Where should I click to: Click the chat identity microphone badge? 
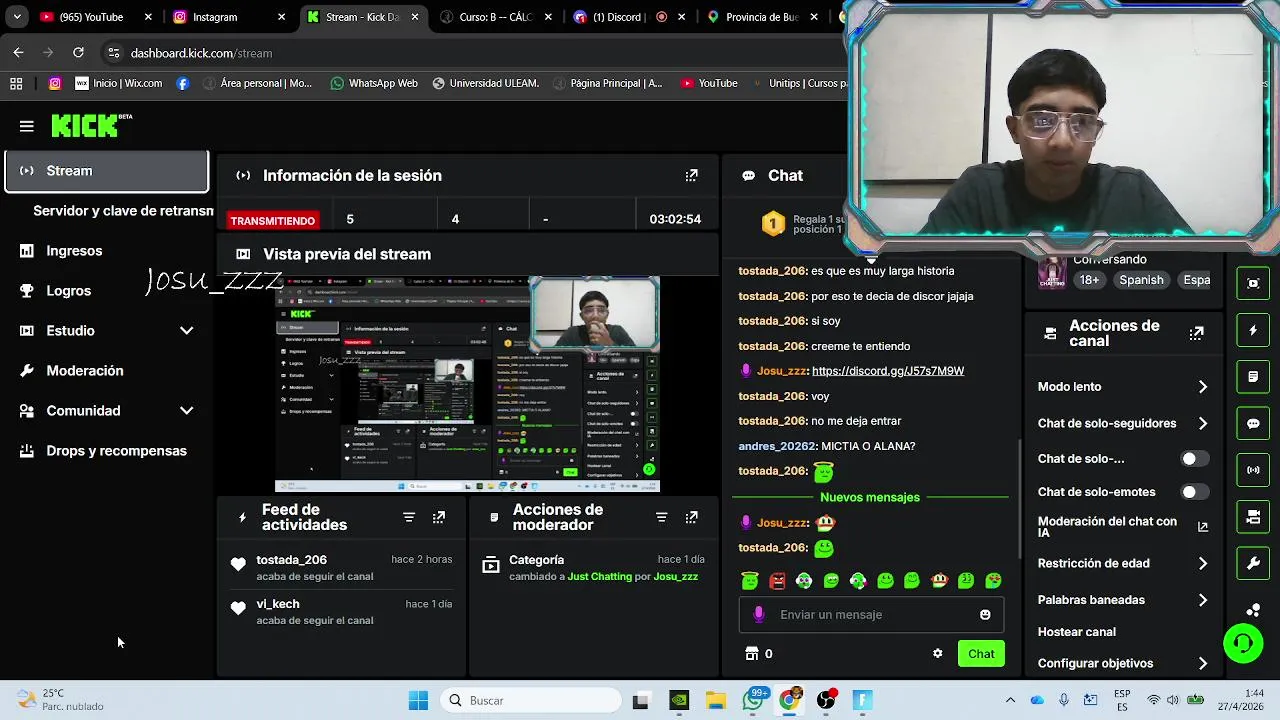coord(759,615)
